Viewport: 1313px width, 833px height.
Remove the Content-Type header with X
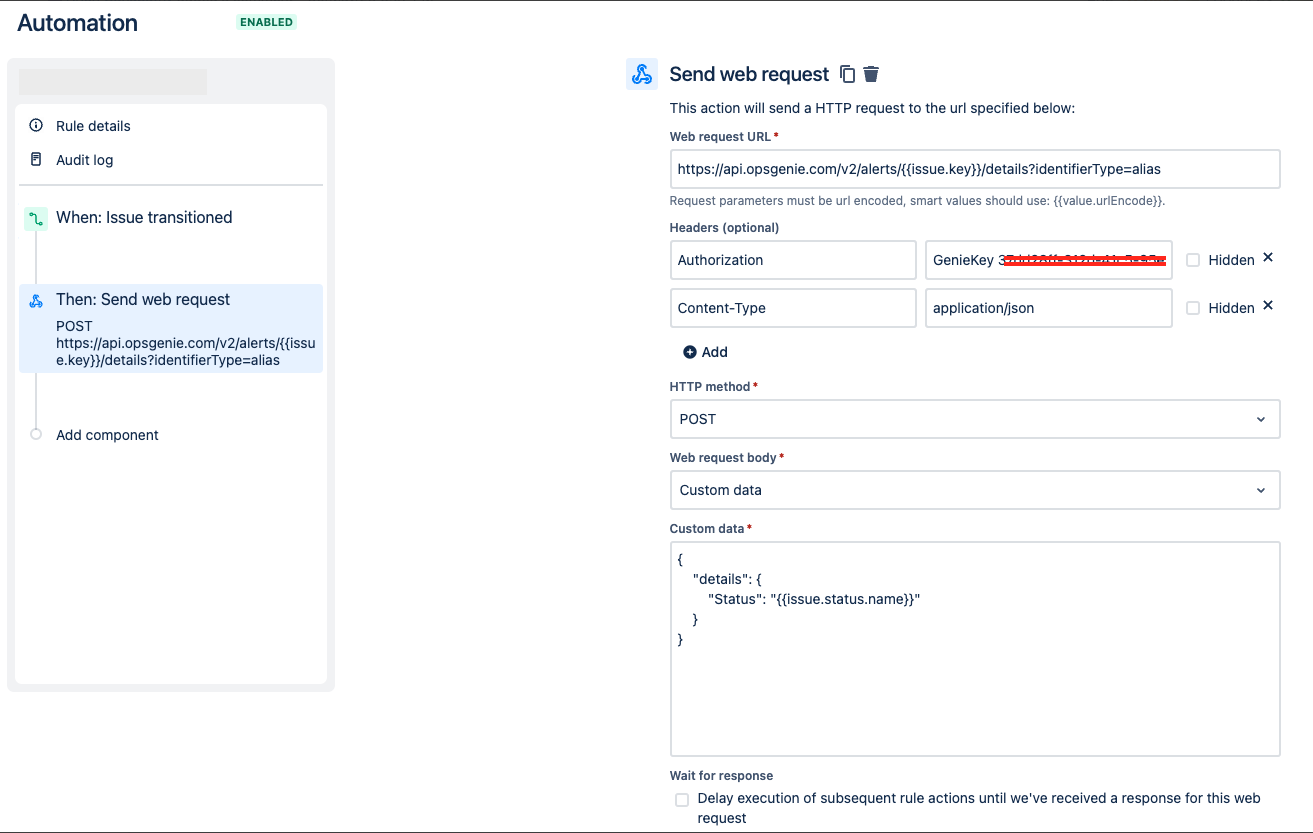click(x=1268, y=306)
